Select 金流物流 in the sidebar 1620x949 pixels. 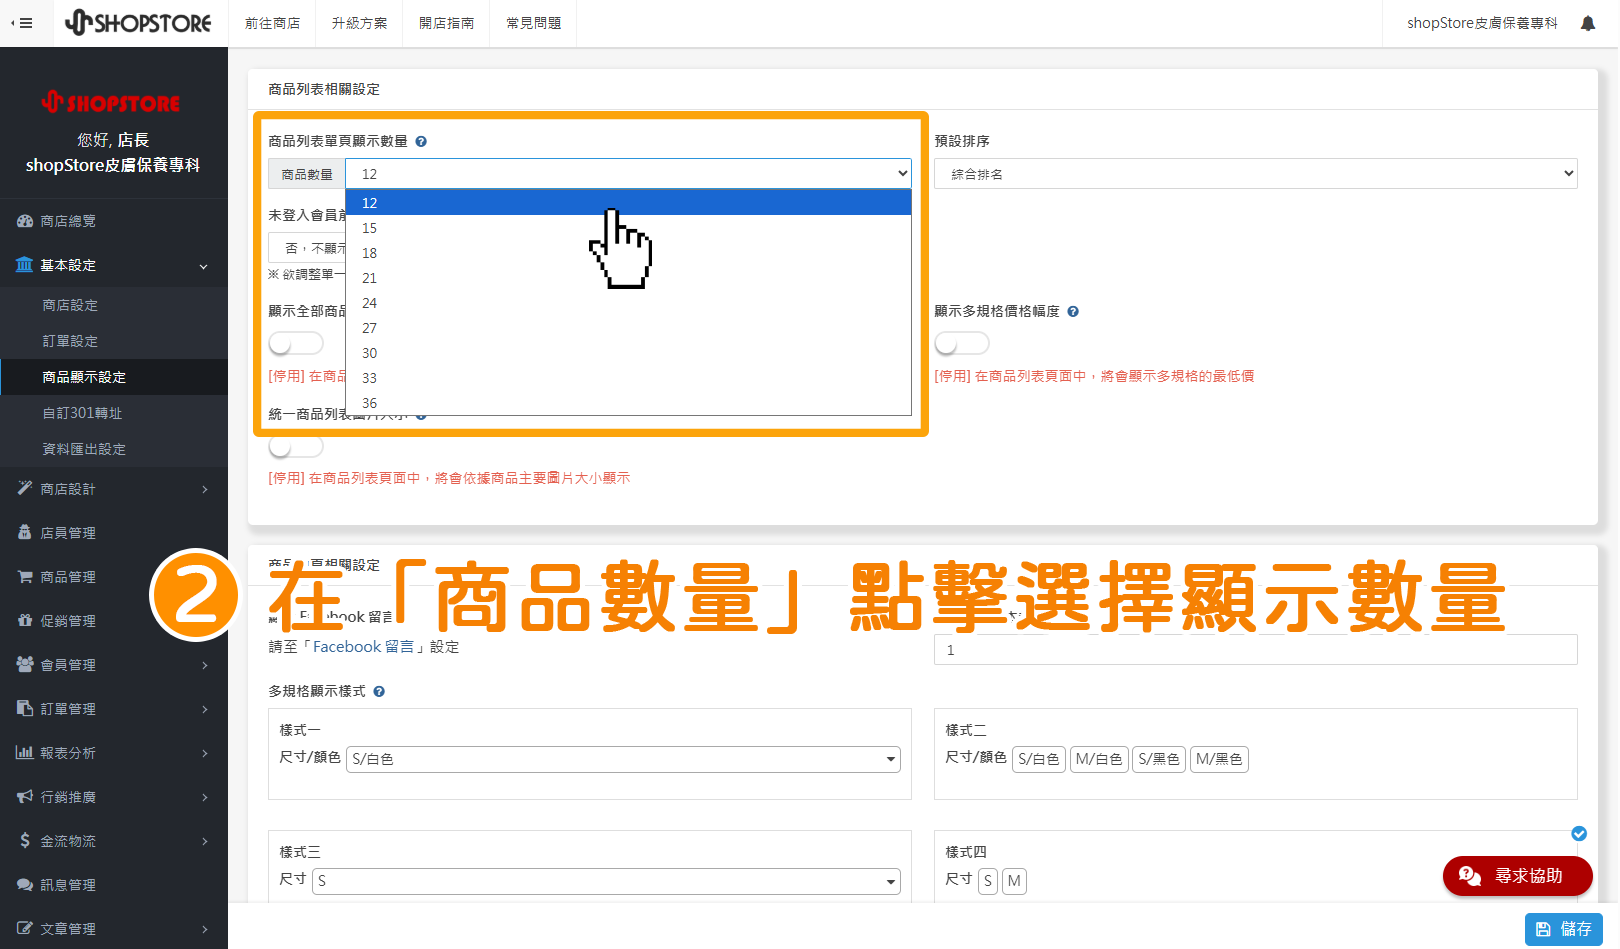(67, 840)
